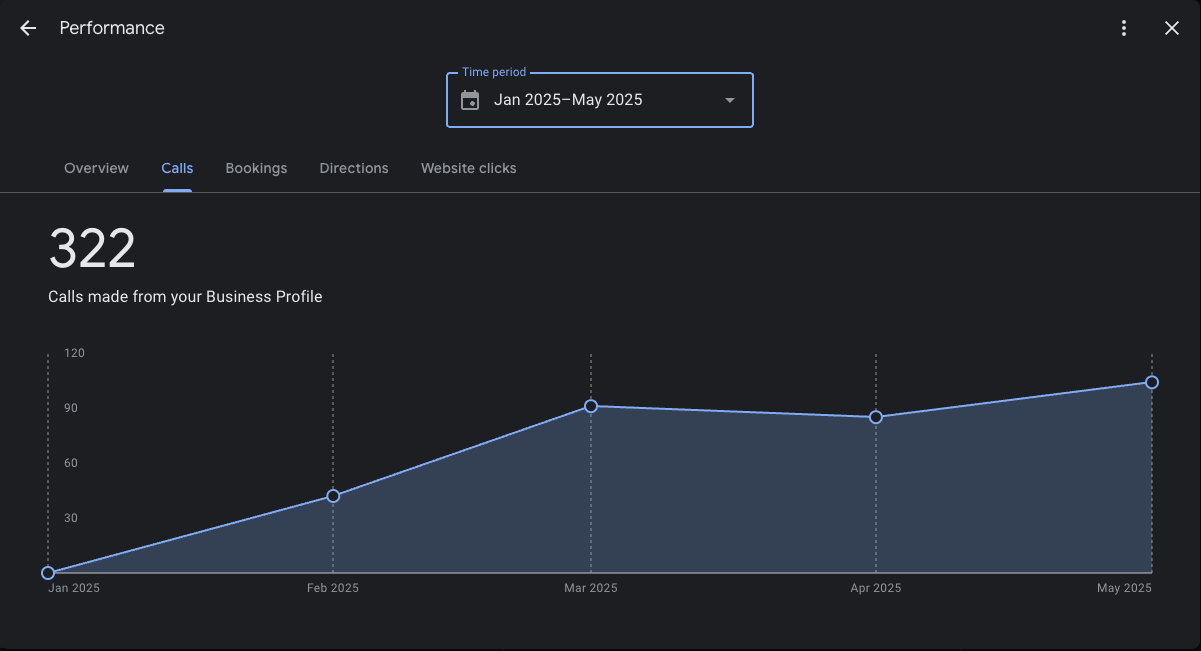Click the 90 y-axis label
Image resolution: width=1201 pixels, height=651 pixels.
(71, 408)
